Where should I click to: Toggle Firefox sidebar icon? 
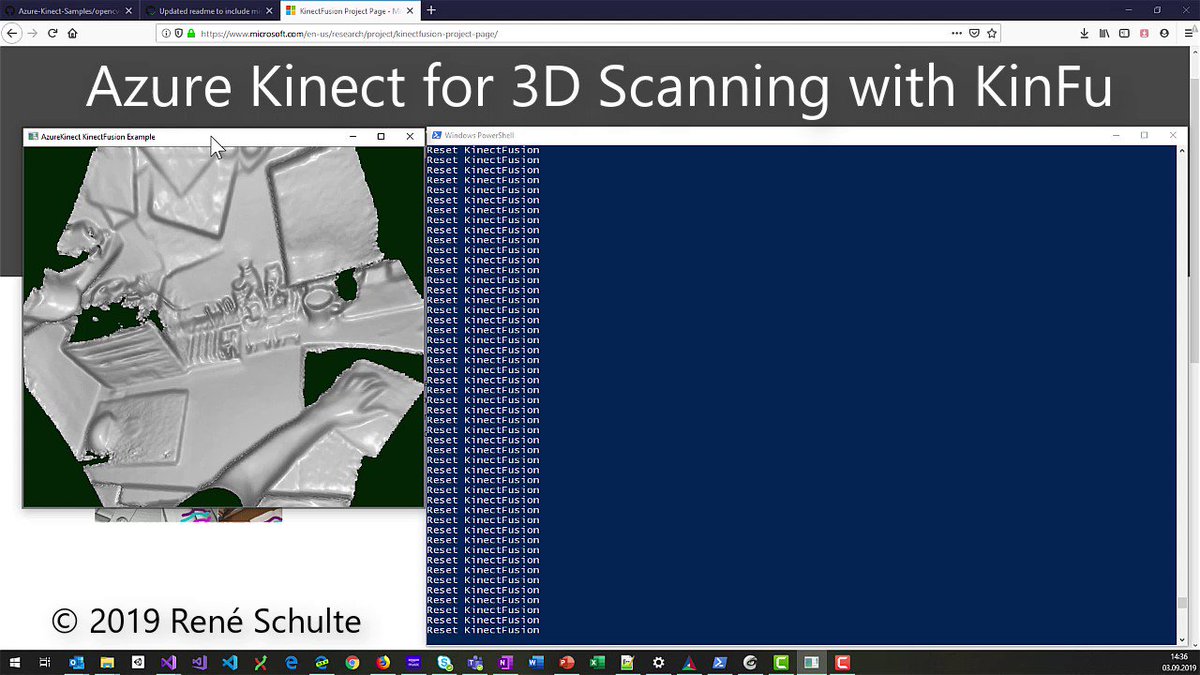(x=1124, y=33)
